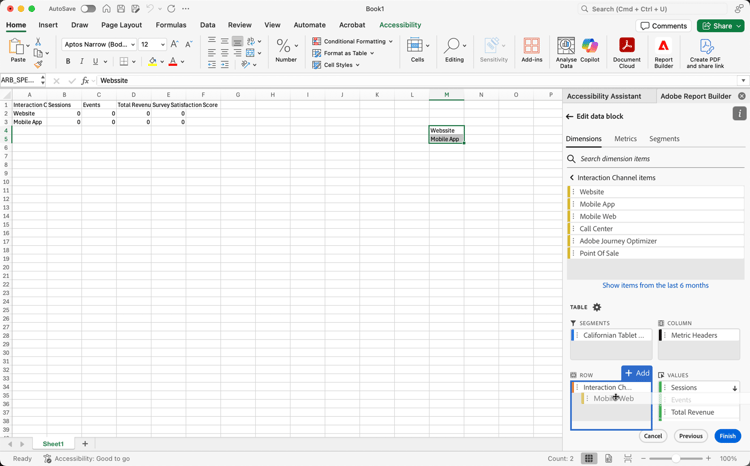
Task: Click the Cancel button
Action: tap(652, 436)
